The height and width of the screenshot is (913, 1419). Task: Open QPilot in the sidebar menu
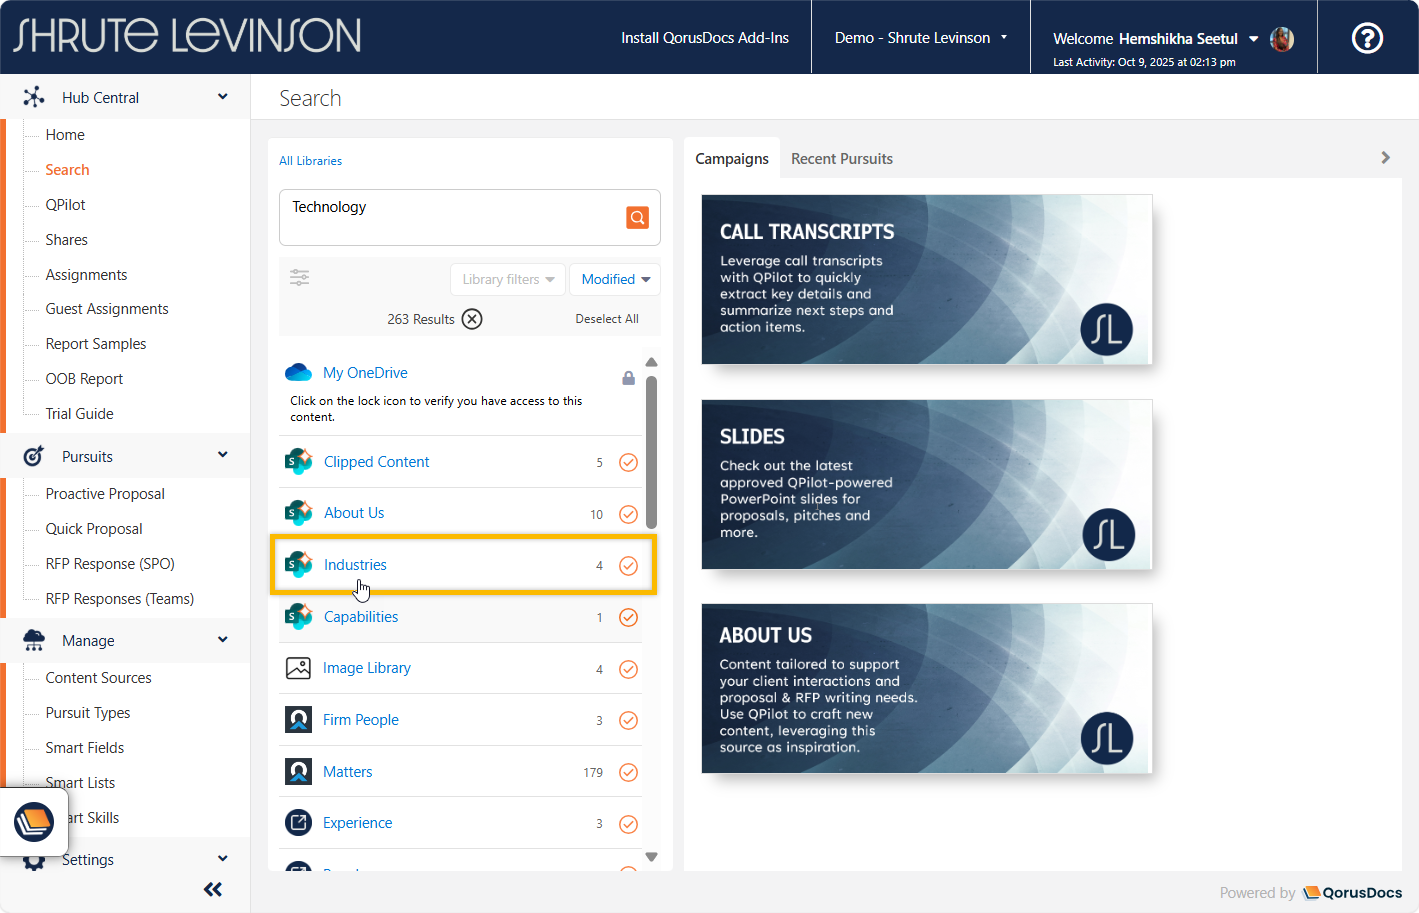(65, 205)
